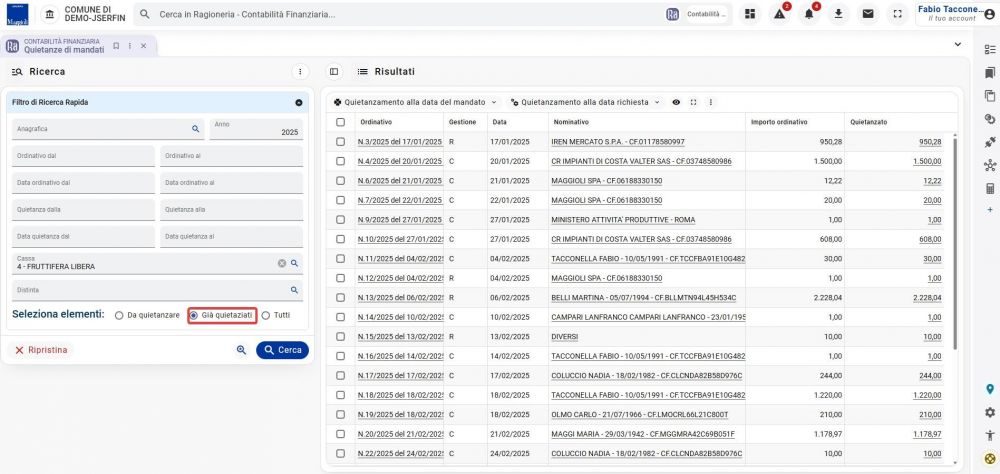1000x474 pixels.
Task: Click the global search magnifier icon
Action: (x=145, y=14)
